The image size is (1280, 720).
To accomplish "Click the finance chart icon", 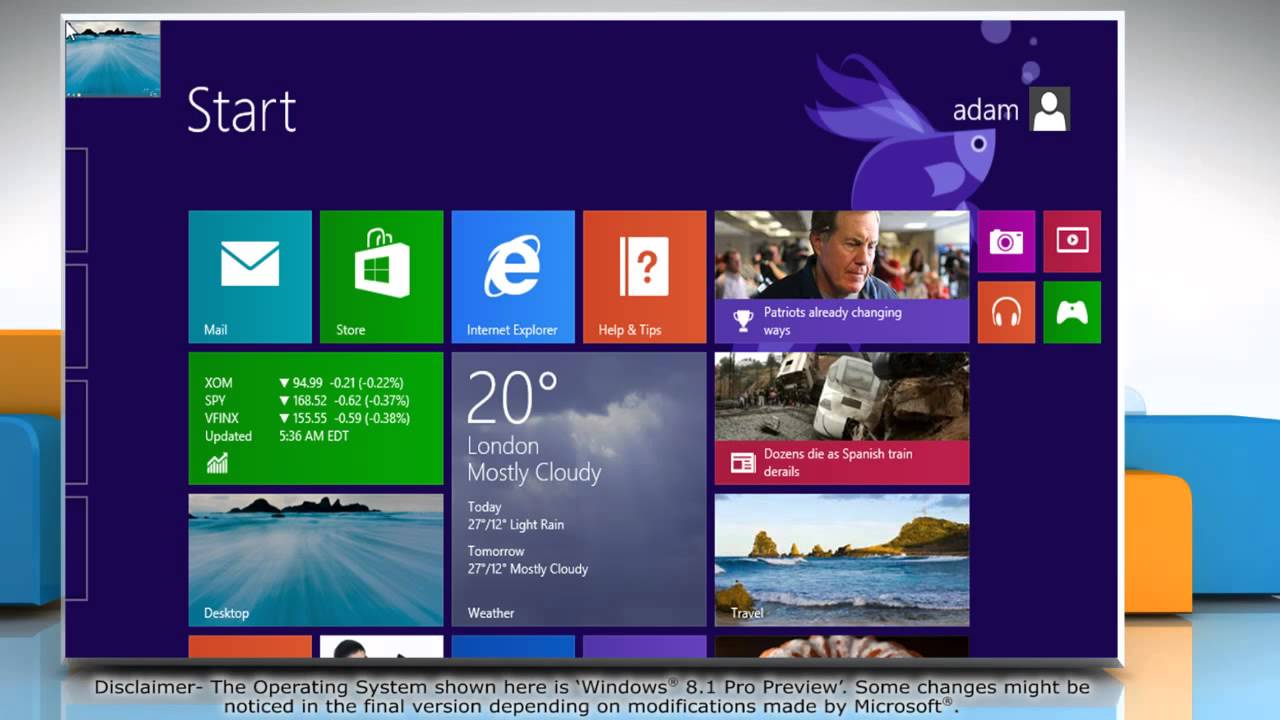I will coord(217,463).
